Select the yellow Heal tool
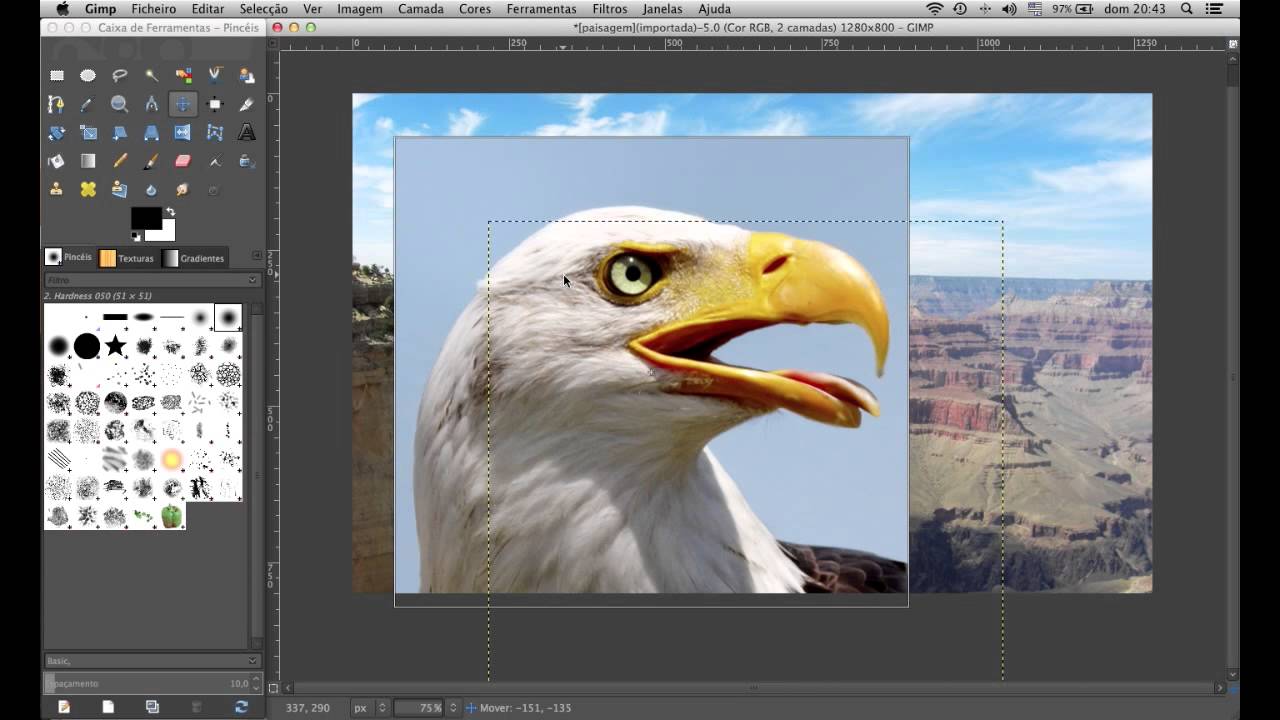Viewport: 1280px width, 720px height. 88,189
